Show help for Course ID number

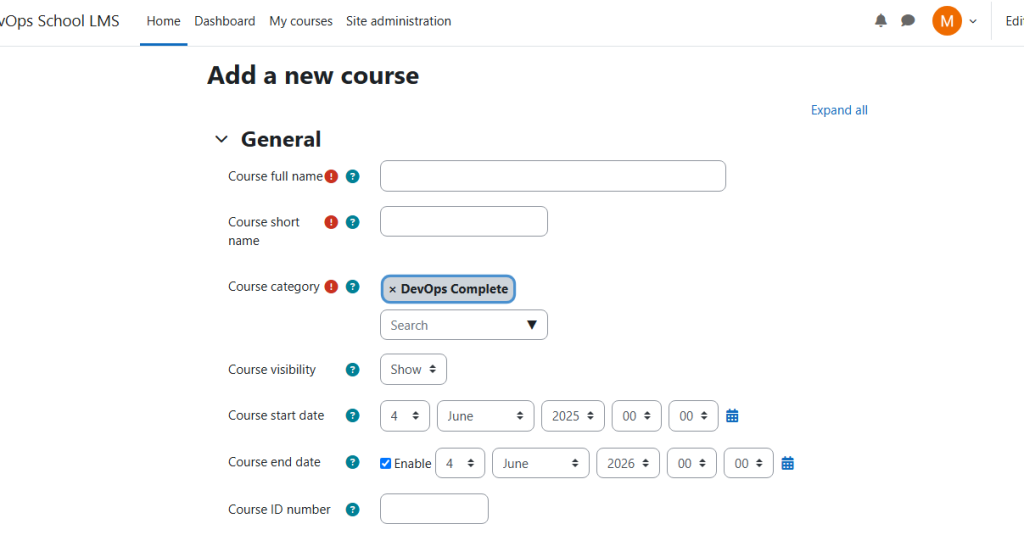(353, 510)
